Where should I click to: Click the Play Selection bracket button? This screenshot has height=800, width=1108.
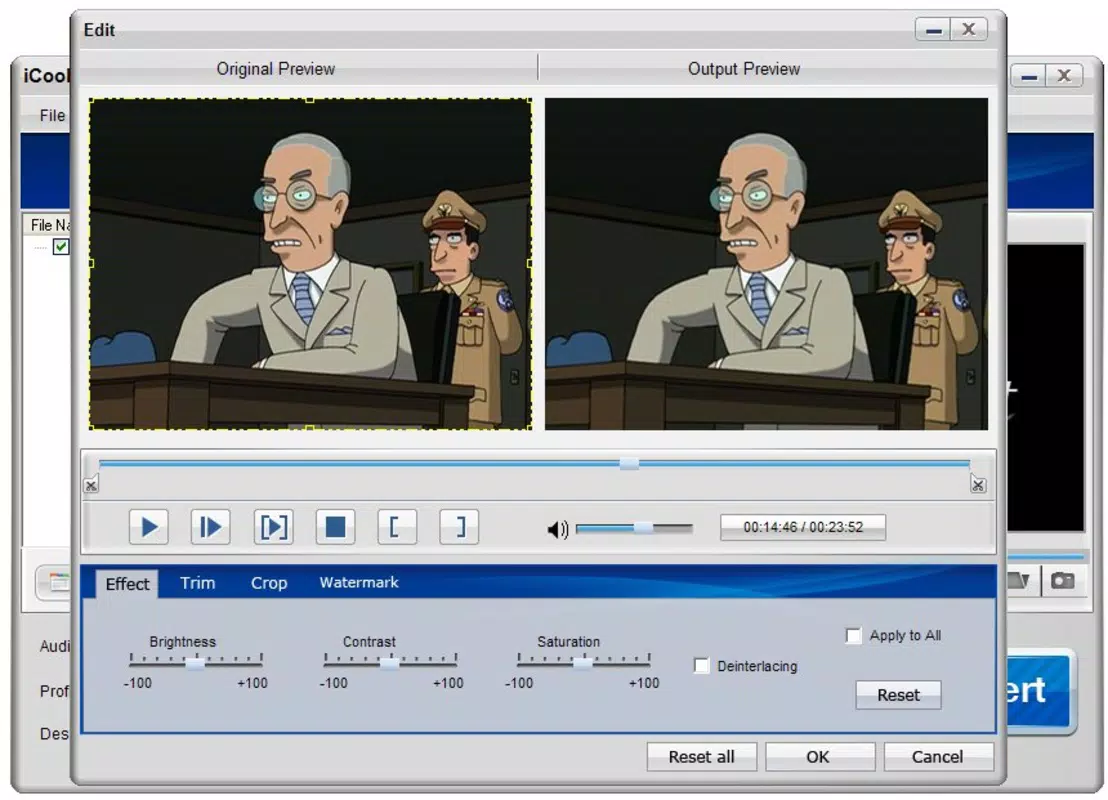point(273,527)
